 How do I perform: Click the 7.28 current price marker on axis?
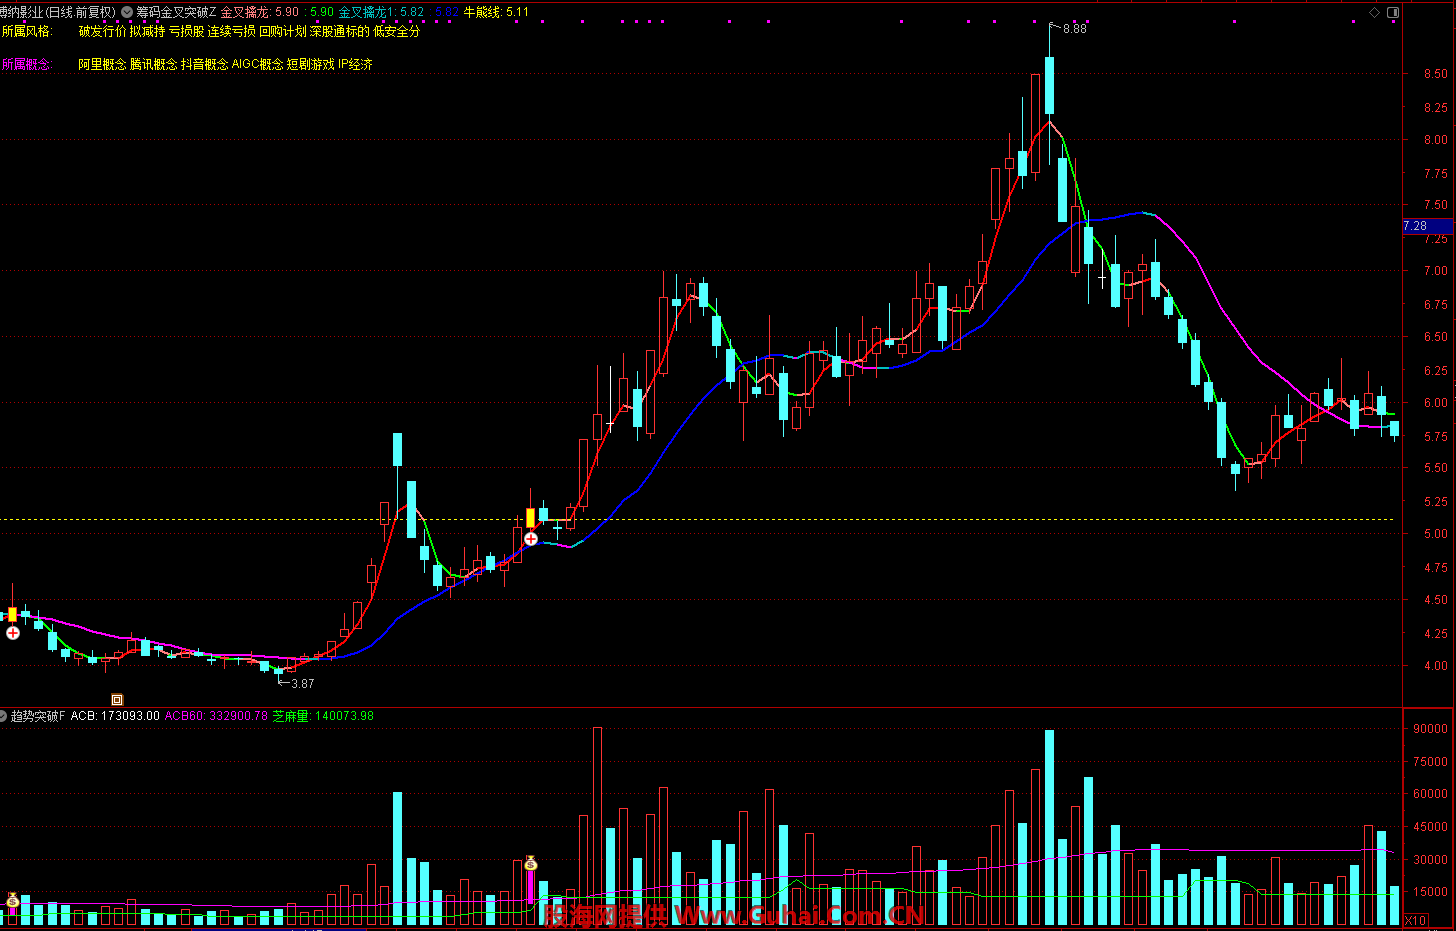(1428, 226)
